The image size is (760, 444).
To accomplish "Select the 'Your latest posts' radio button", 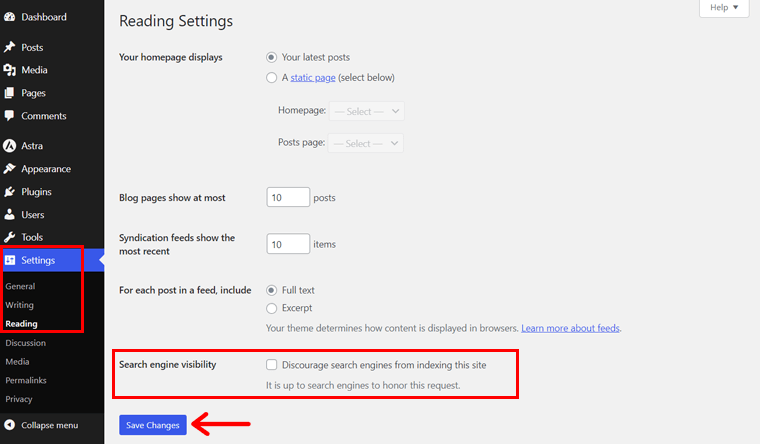I will (x=272, y=57).
